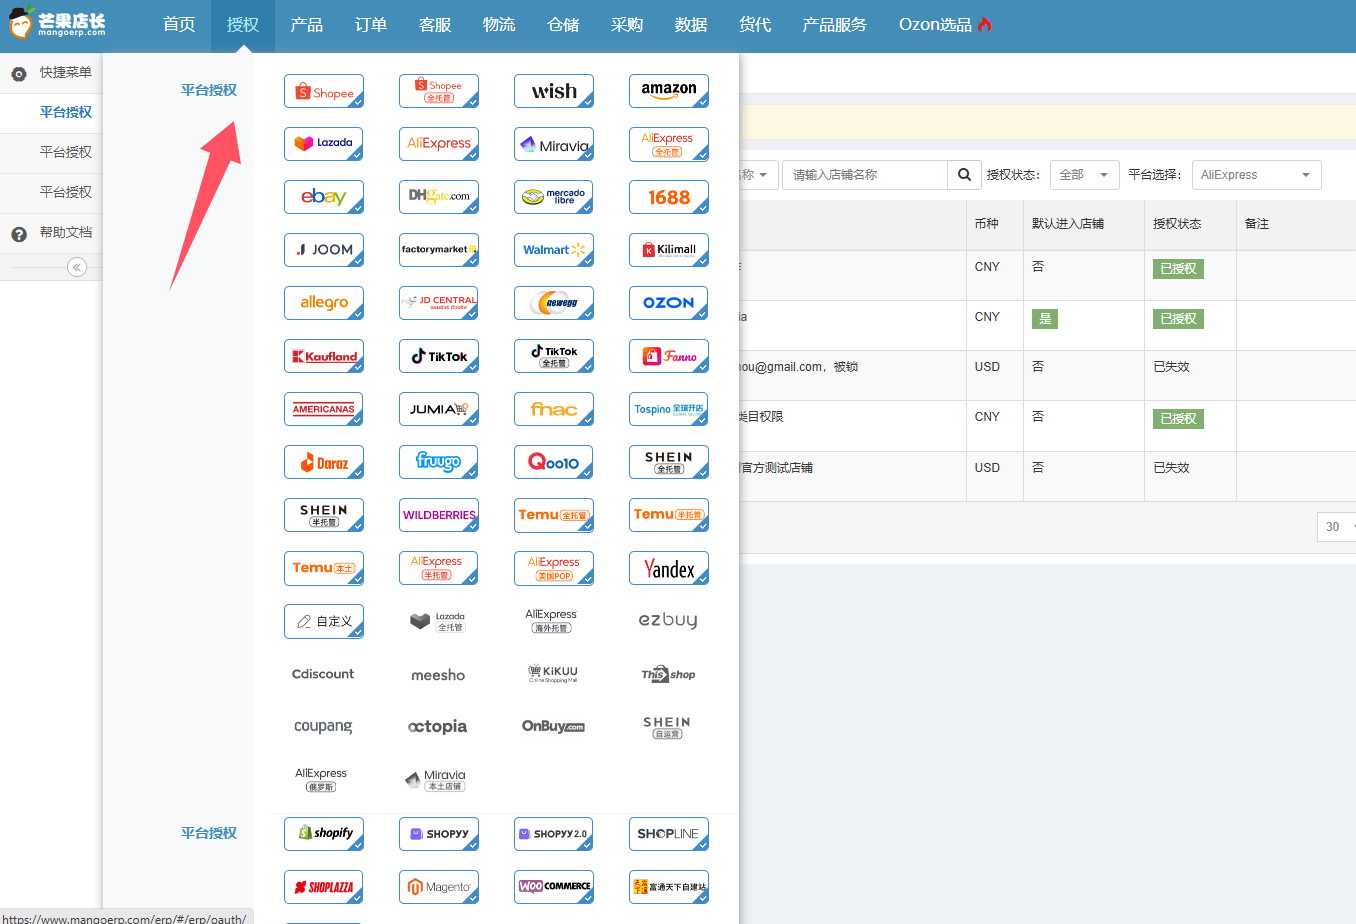This screenshot has width=1356, height=924.
Task: Open the JOOM platform
Action: (x=324, y=250)
